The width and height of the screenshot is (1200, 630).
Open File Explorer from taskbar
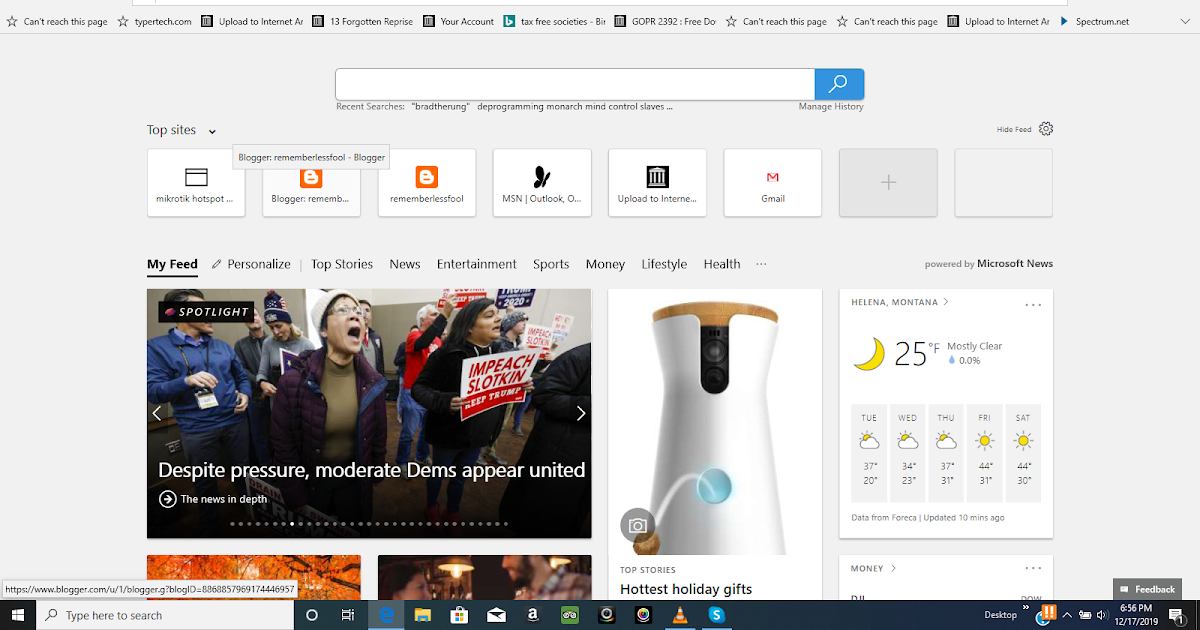coord(422,615)
